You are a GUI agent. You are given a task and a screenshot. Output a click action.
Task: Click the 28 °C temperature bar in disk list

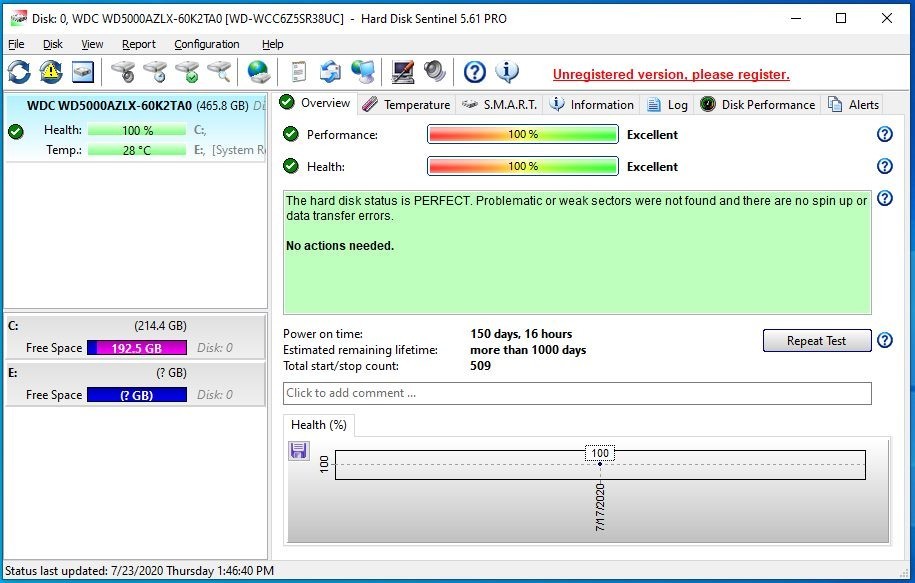137,150
